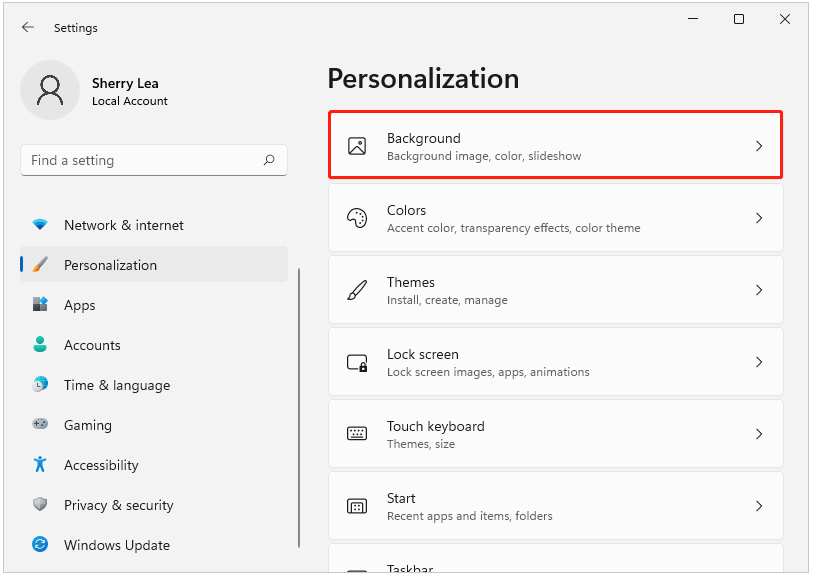Select the Themes brush icon
Viewport: 813px width, 577px height.
pos(357,289)
